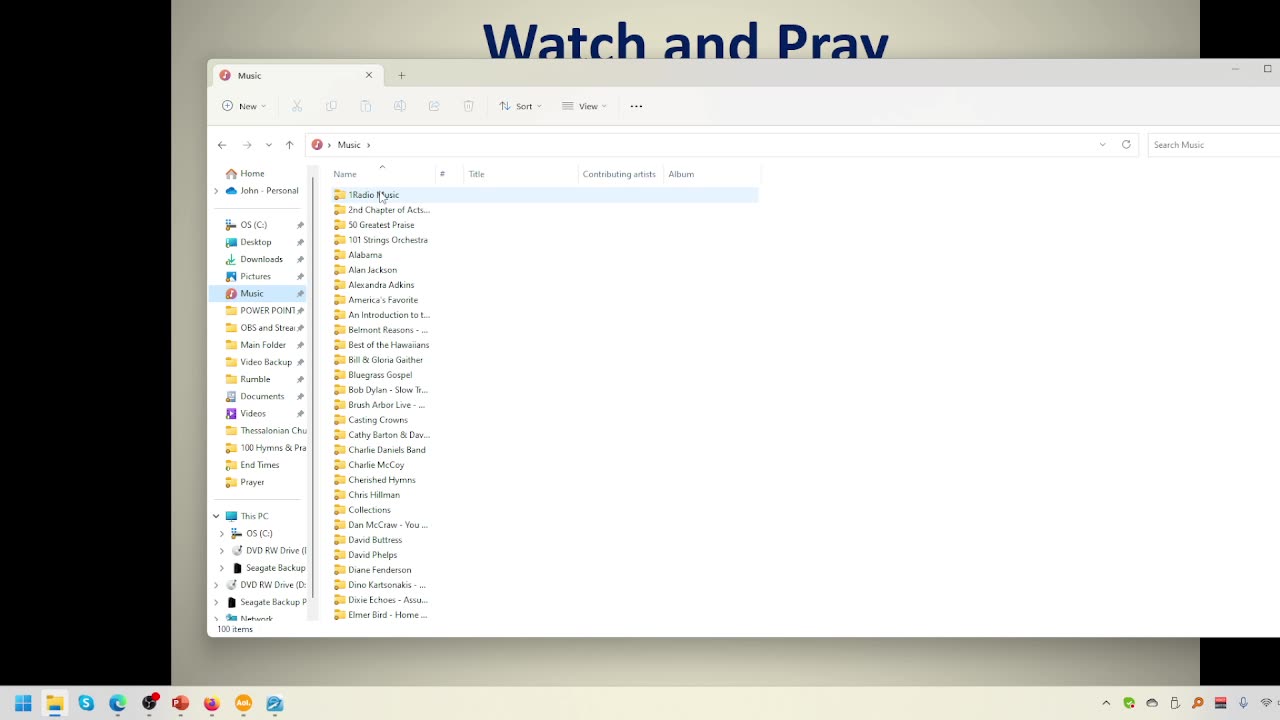
Task: Navigate up one folder level
Action: coord(290,145)
